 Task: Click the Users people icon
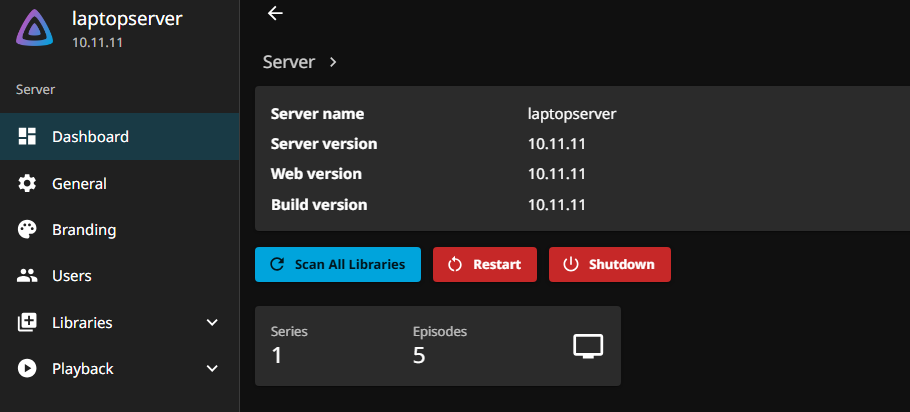pyautogui.click(x=27, y=276)
